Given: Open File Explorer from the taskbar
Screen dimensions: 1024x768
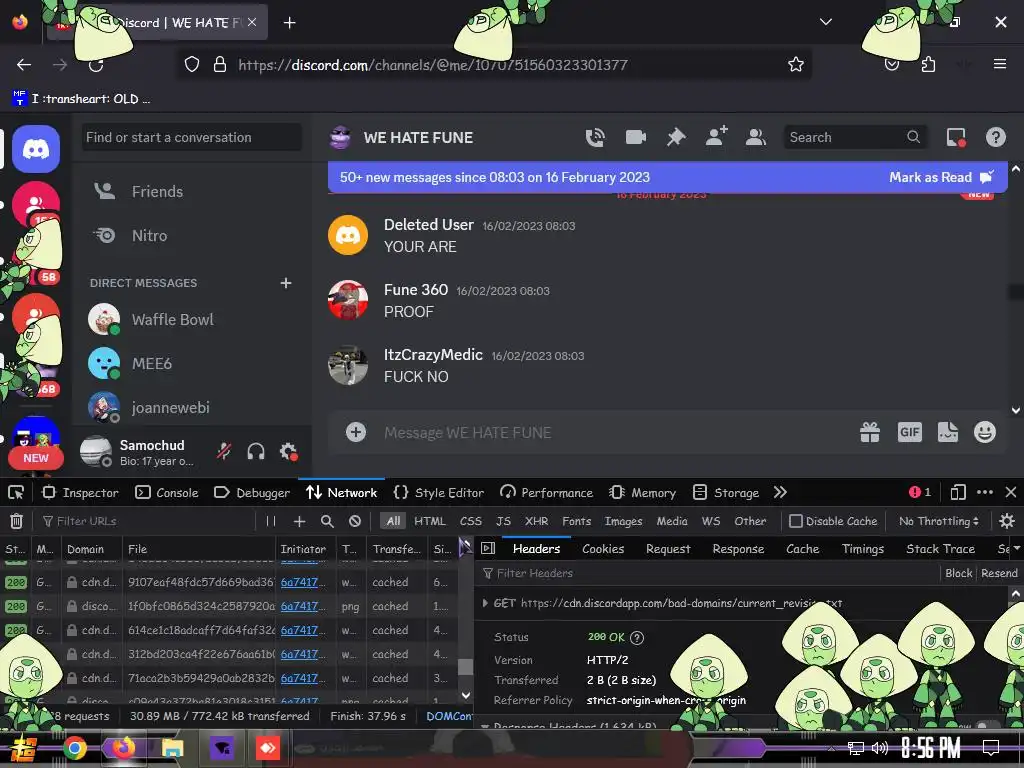Looking at the screenshot, I should [x=172, y=748].
